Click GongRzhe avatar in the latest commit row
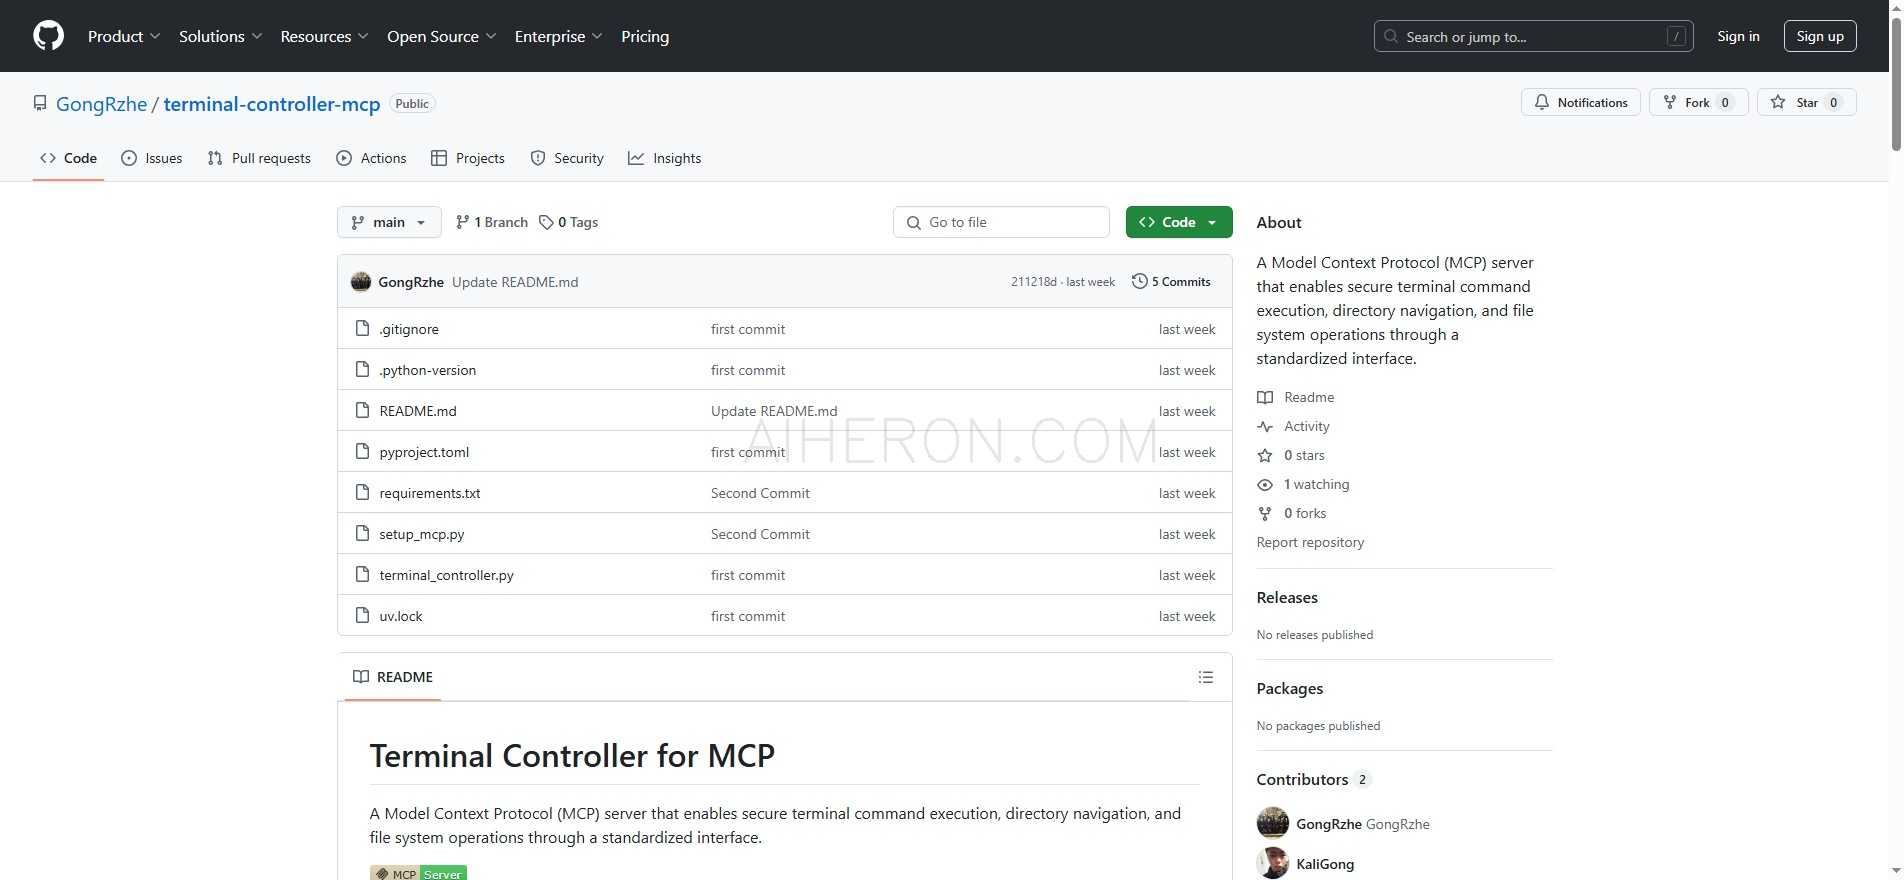Screen dimensions: 1904x880 (x=361, y=282)
